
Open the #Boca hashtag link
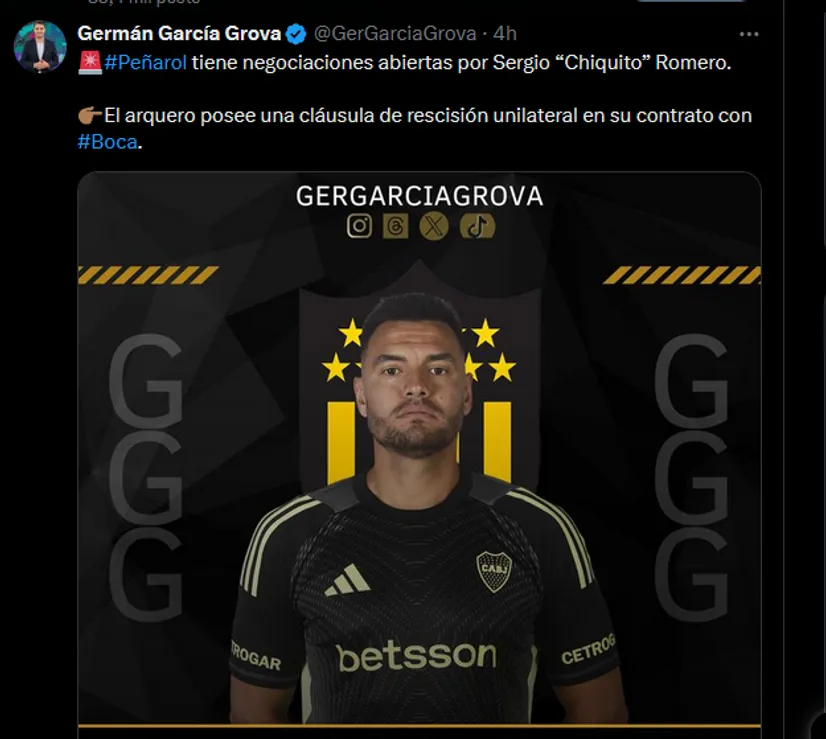point(107,142)
